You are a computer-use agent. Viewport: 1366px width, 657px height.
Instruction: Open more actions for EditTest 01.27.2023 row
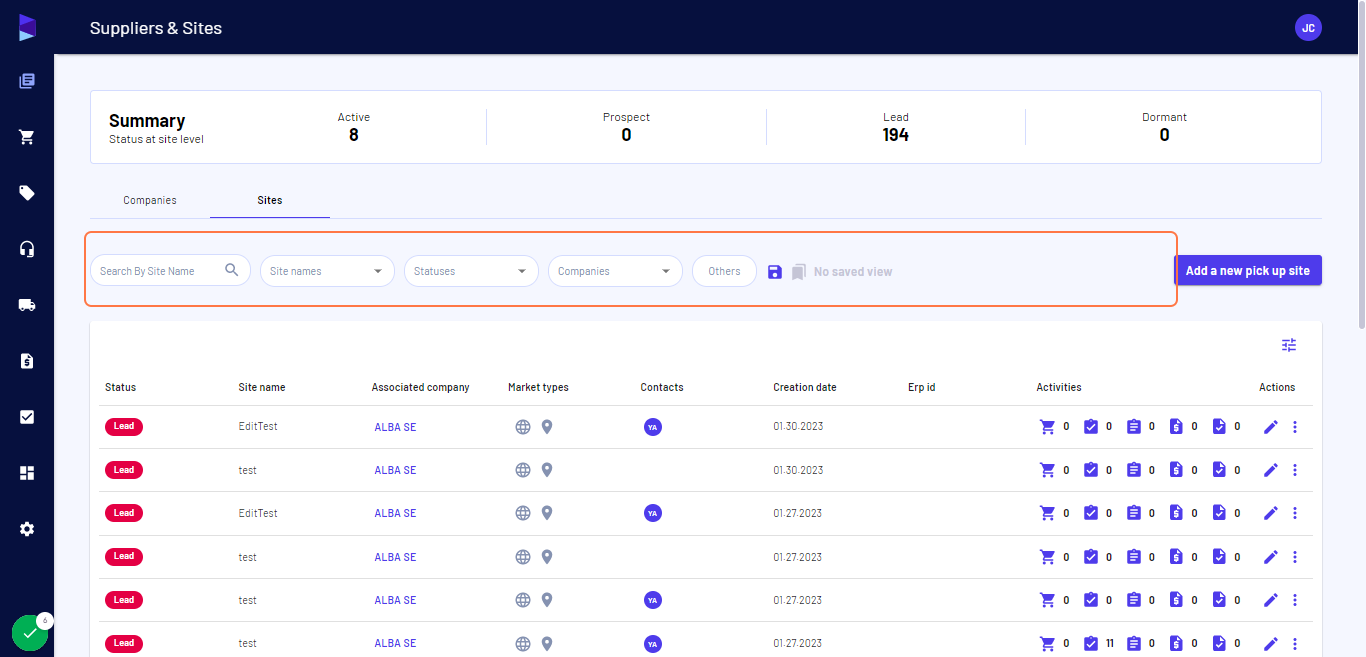click(1295, 513)
